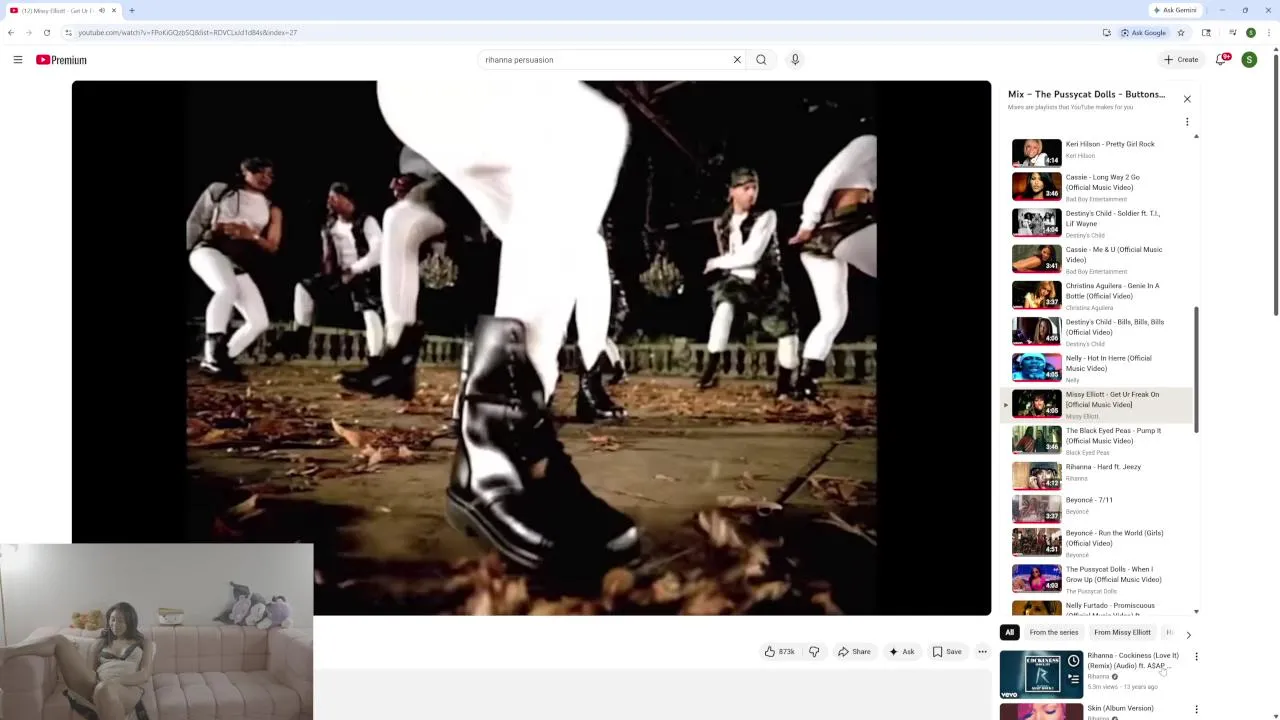This screenshot has width=1280, height=720.
Task: Play Destiny's Child Soldier from playlist
Action: pyautogui.click(x=1097, y=223)
